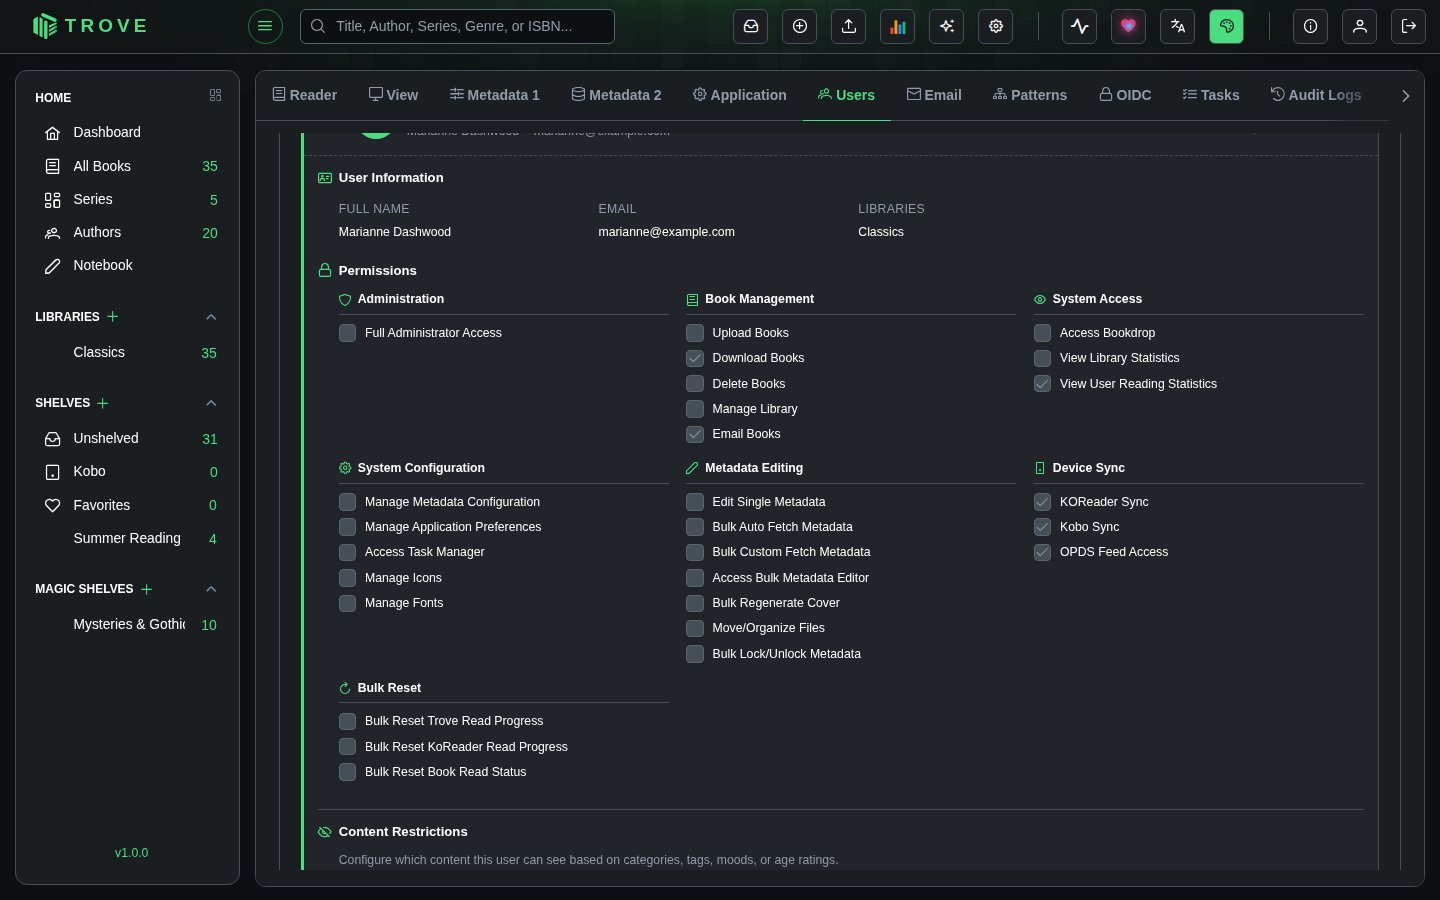
Task: Collapse the Shelves section chevron
Action: (211, 403)
